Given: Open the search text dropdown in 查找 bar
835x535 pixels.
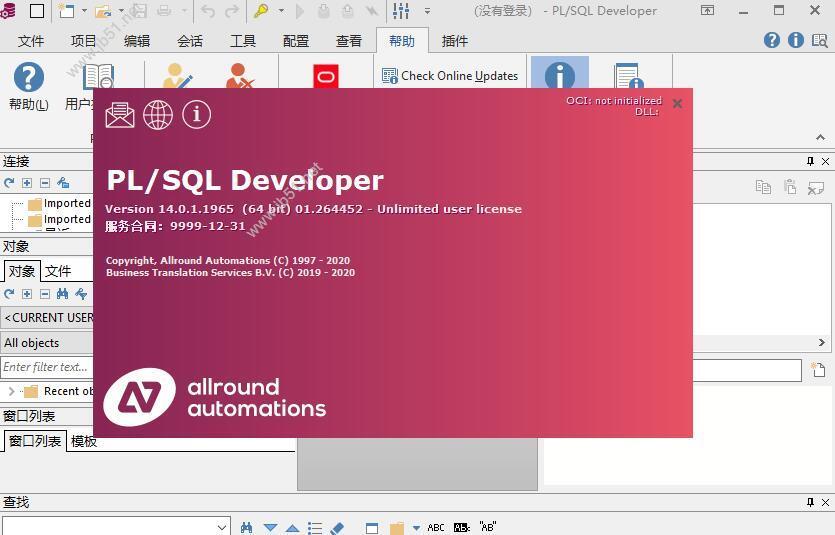Looking at the screenshot, I should [x=222, y=527].
